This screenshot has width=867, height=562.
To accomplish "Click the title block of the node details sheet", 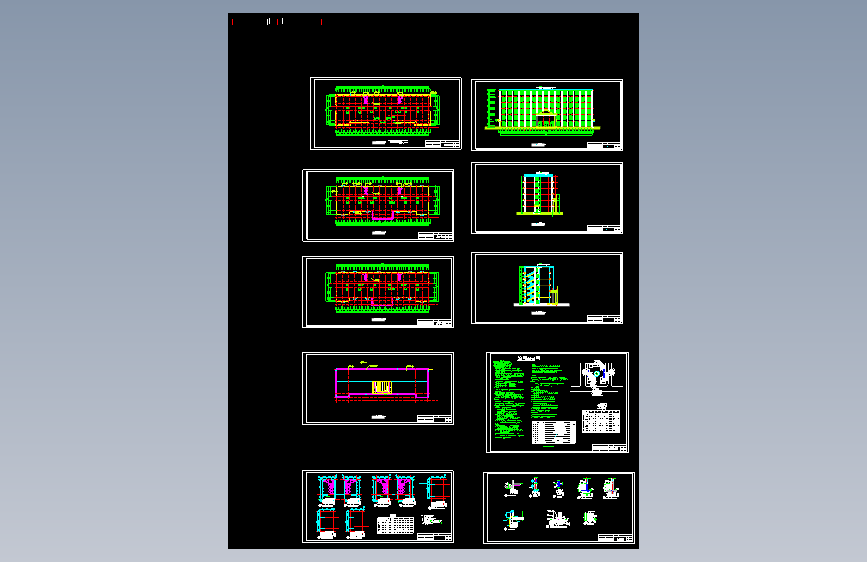I will (615, 538).
